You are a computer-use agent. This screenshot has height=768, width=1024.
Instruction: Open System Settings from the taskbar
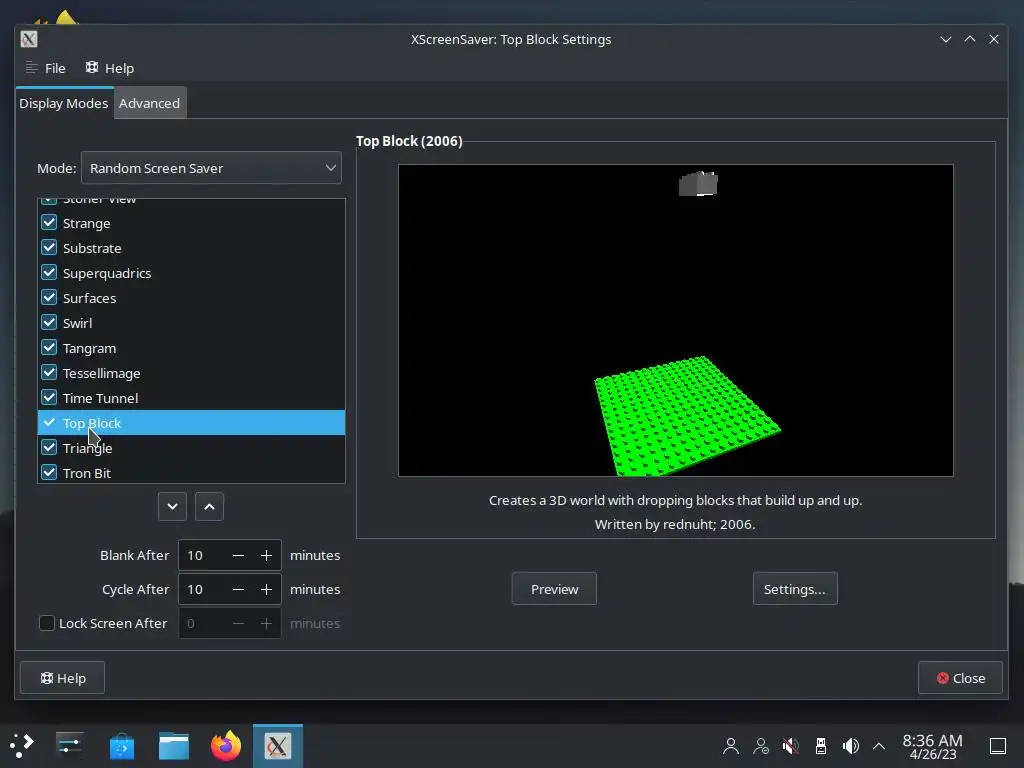69,745
